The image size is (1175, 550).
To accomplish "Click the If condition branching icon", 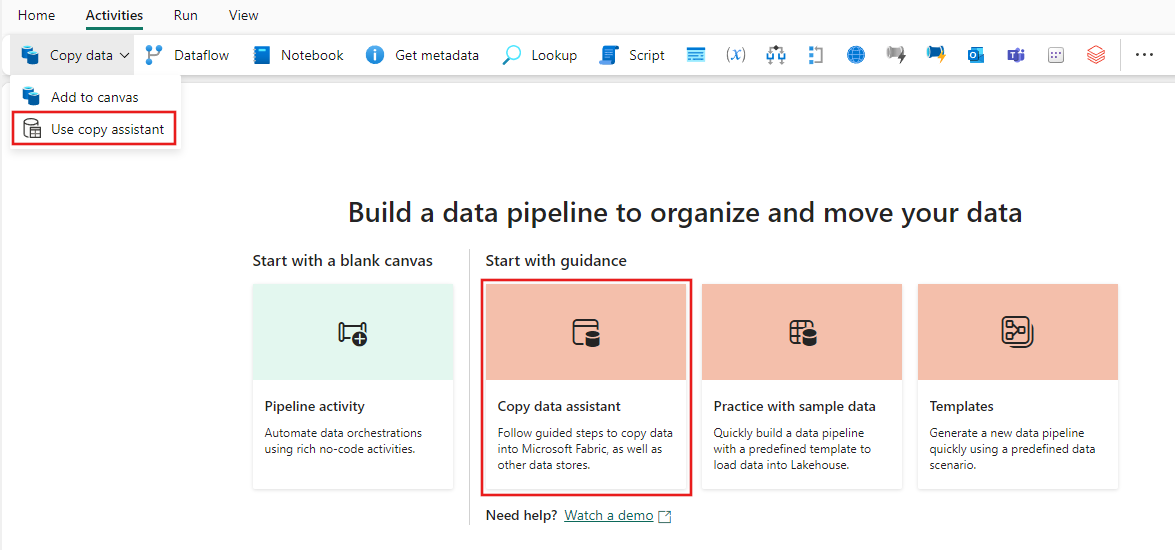I will [776, 55].
